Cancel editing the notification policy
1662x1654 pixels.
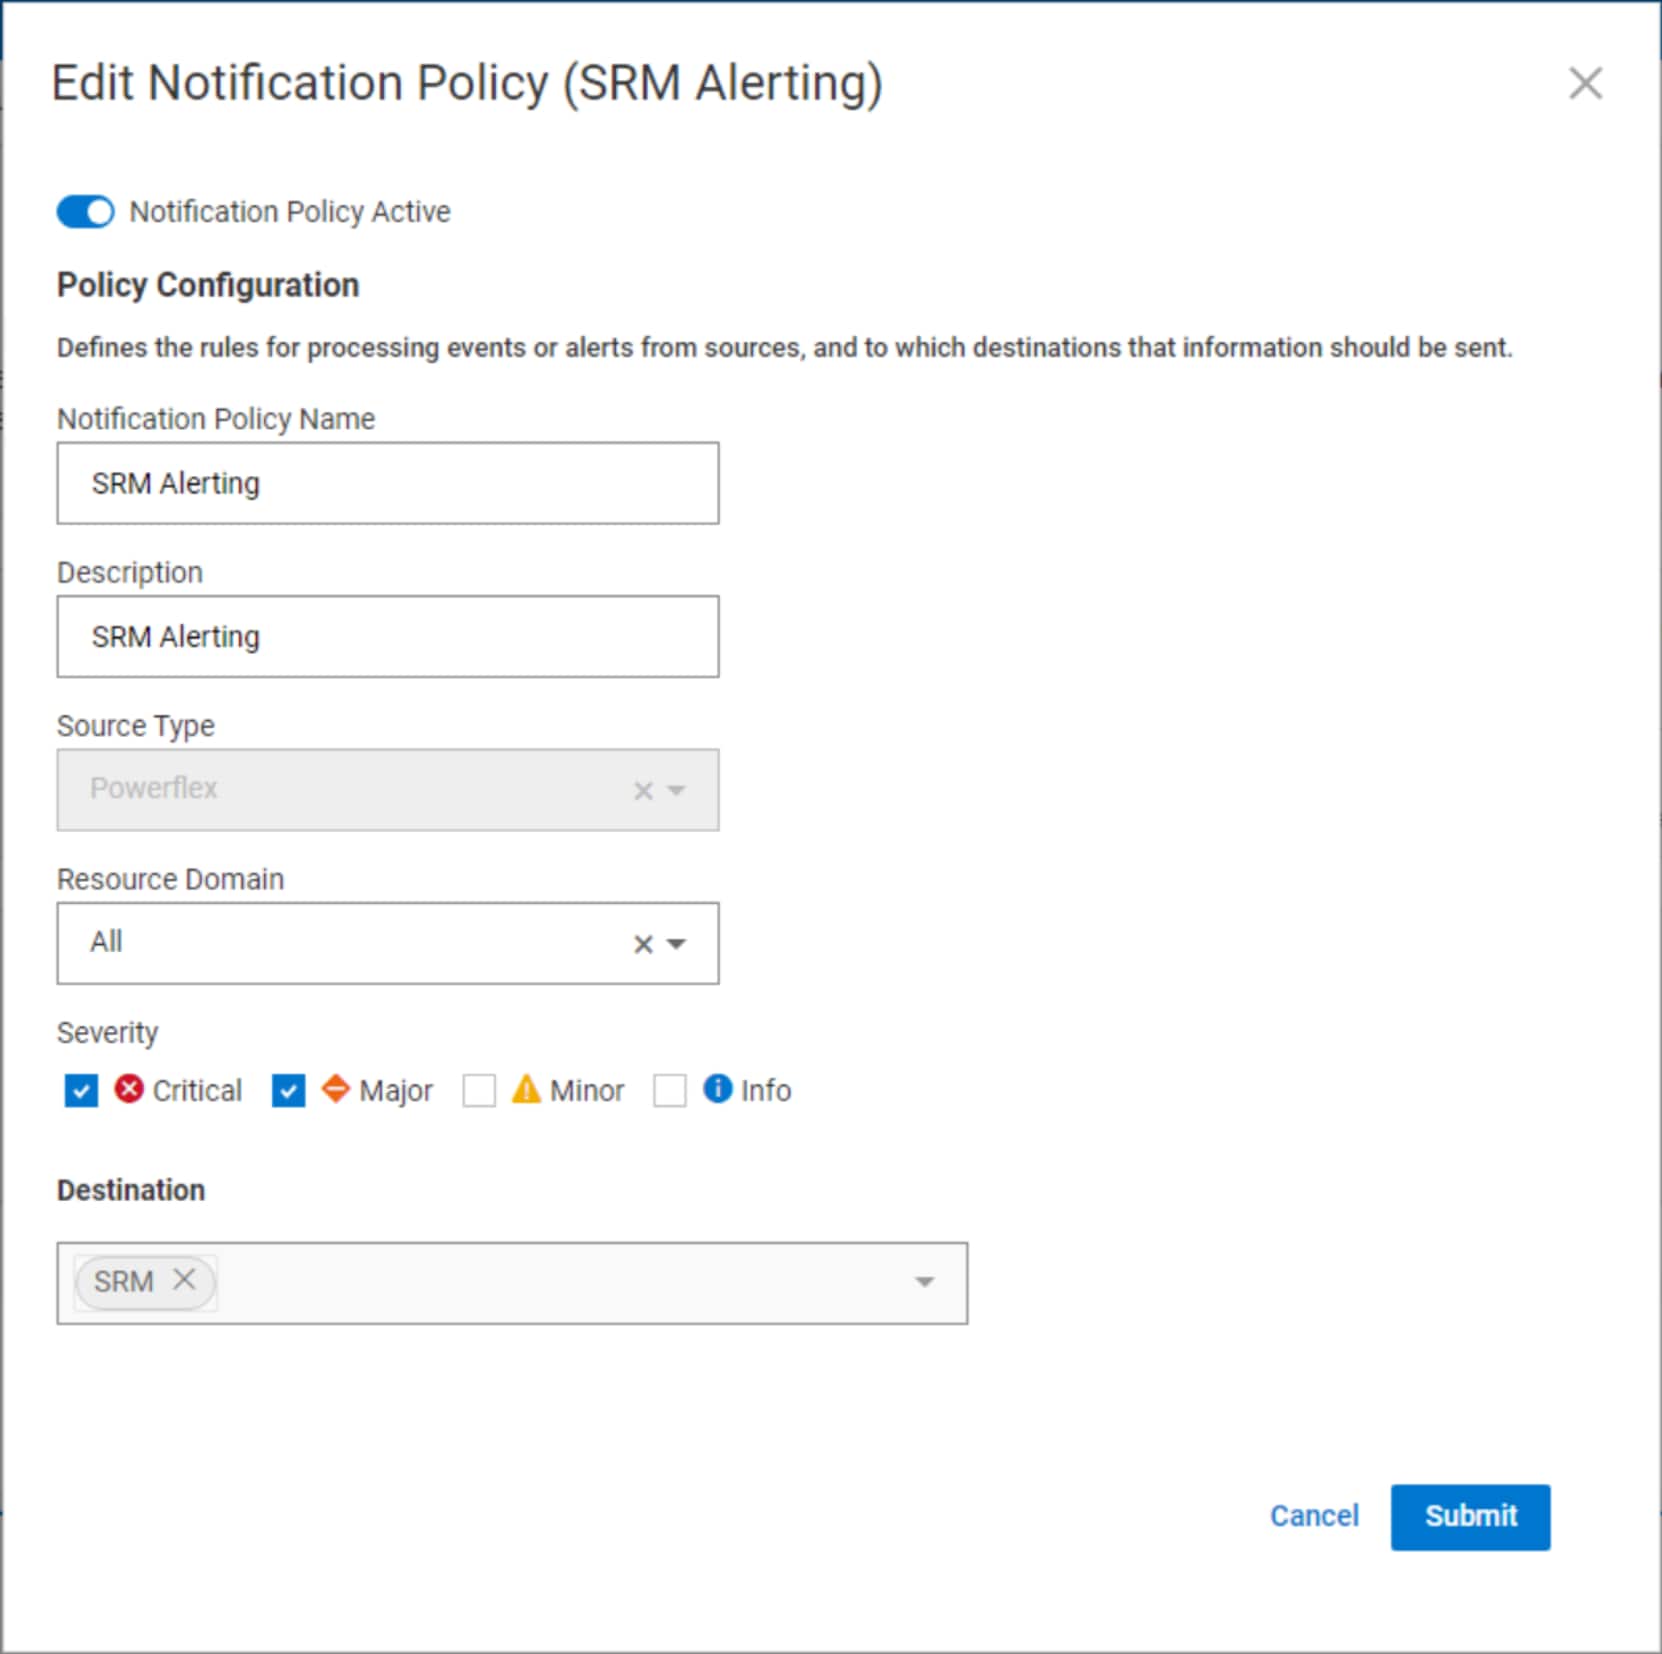click(1314, 1516)
